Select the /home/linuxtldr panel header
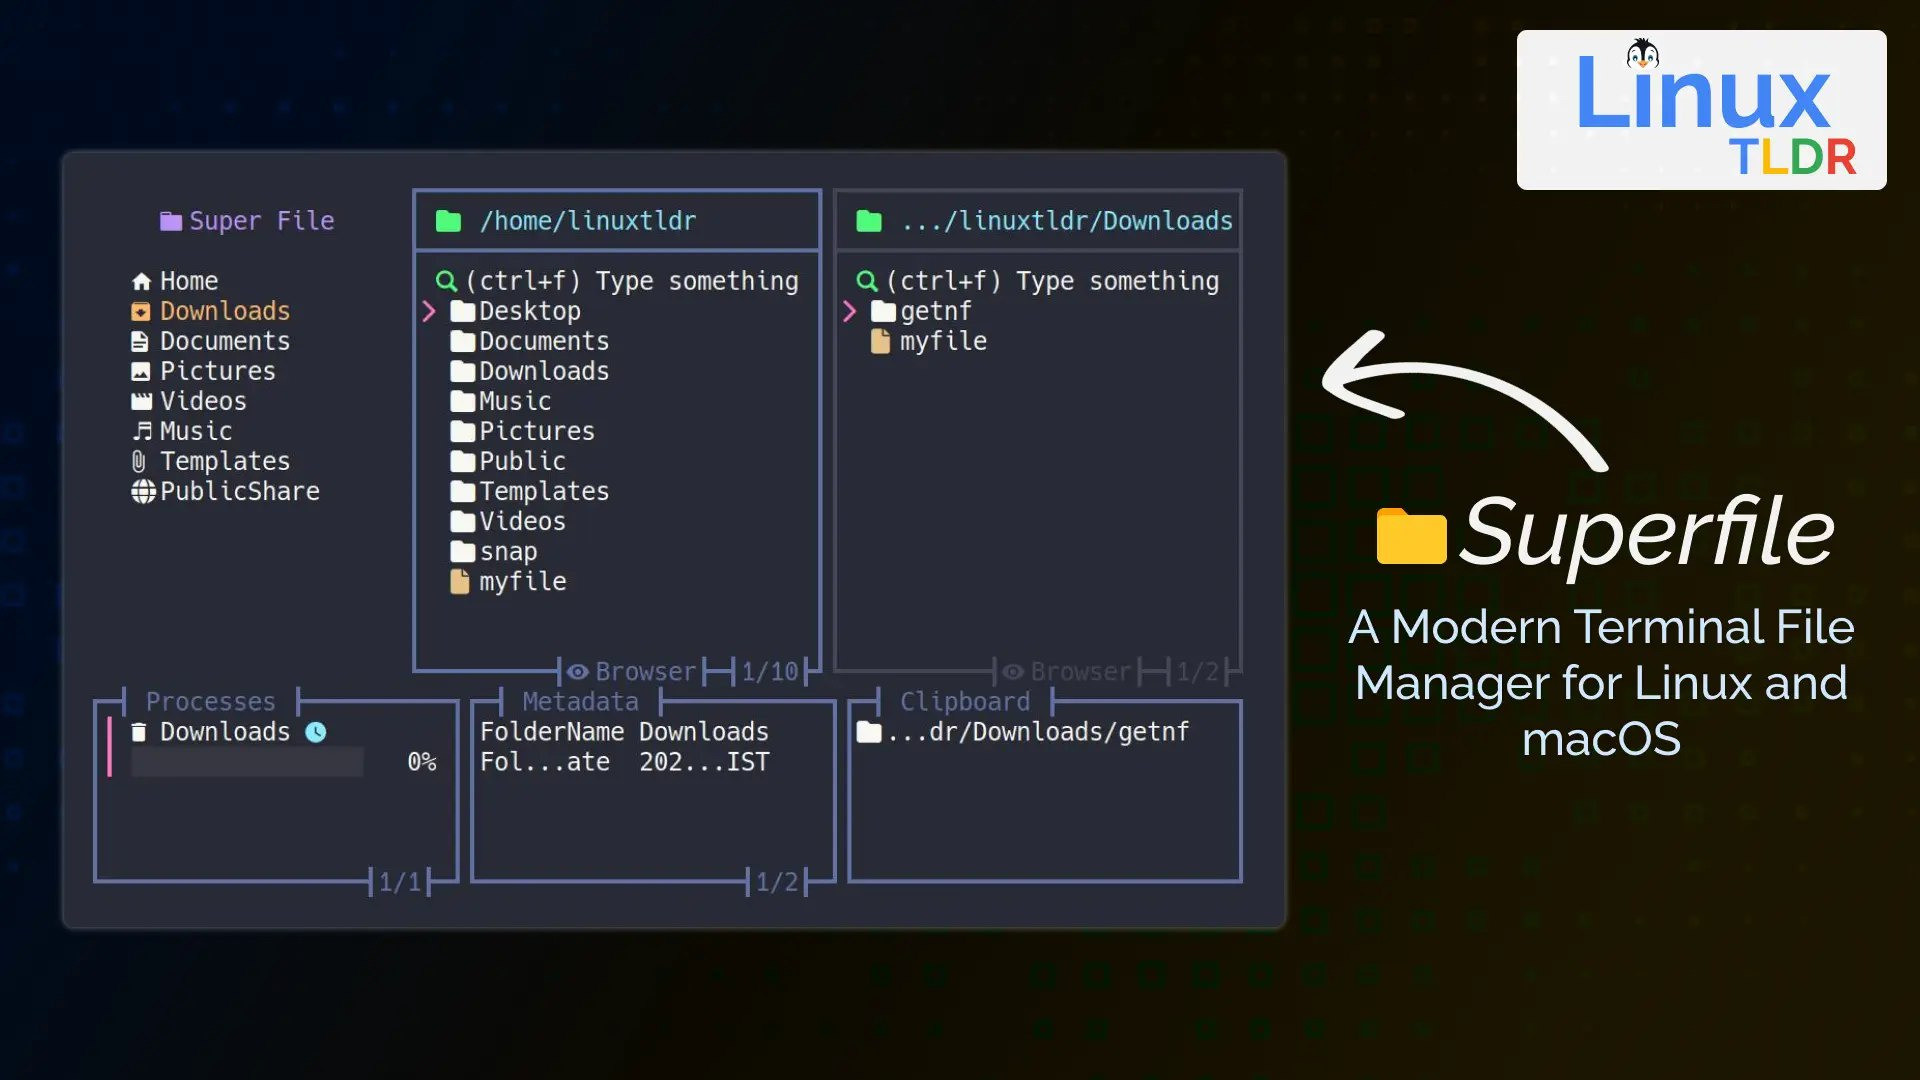 [x=617, y=220]
